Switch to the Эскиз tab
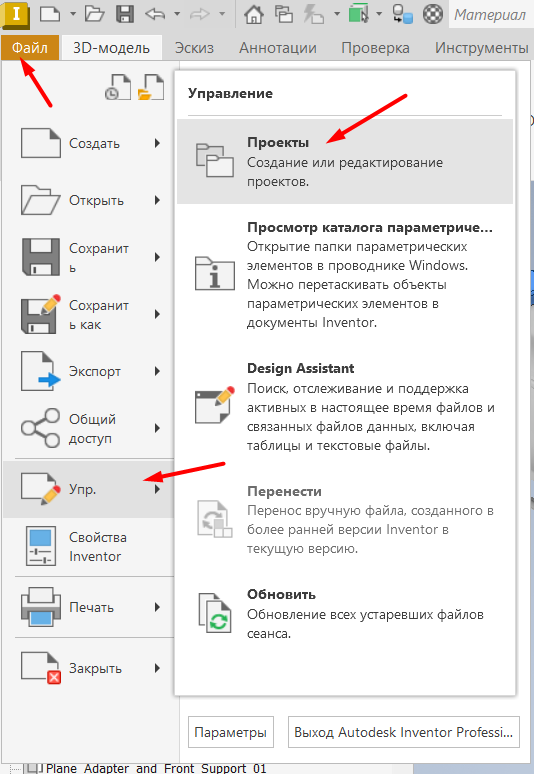534x774 pixels. (x=194, y=48)
